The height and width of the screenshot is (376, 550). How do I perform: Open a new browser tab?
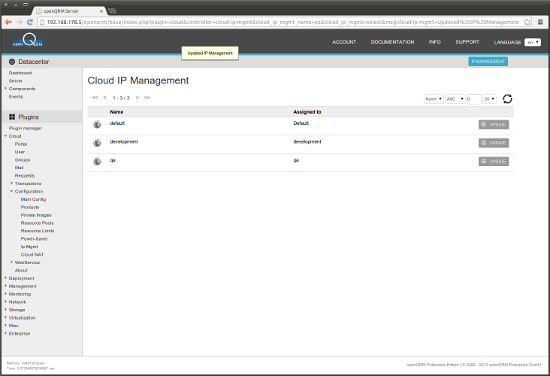(x=112, y=11)
